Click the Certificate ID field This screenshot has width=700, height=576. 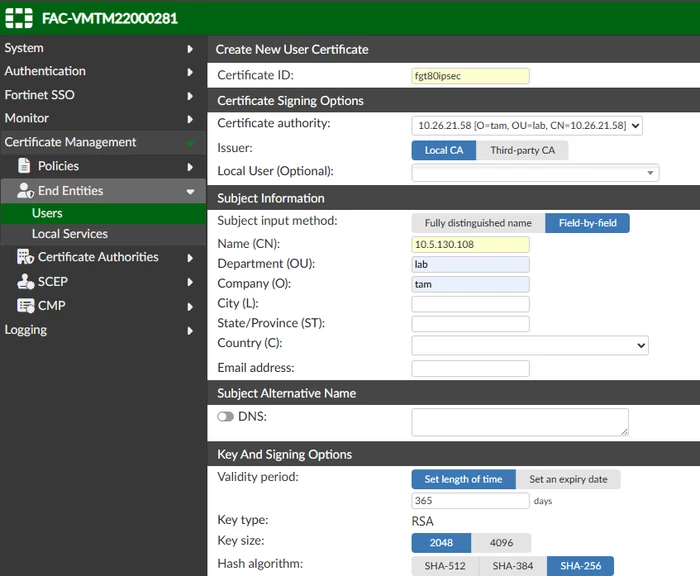pyautogui.click(x=470, y=76)
